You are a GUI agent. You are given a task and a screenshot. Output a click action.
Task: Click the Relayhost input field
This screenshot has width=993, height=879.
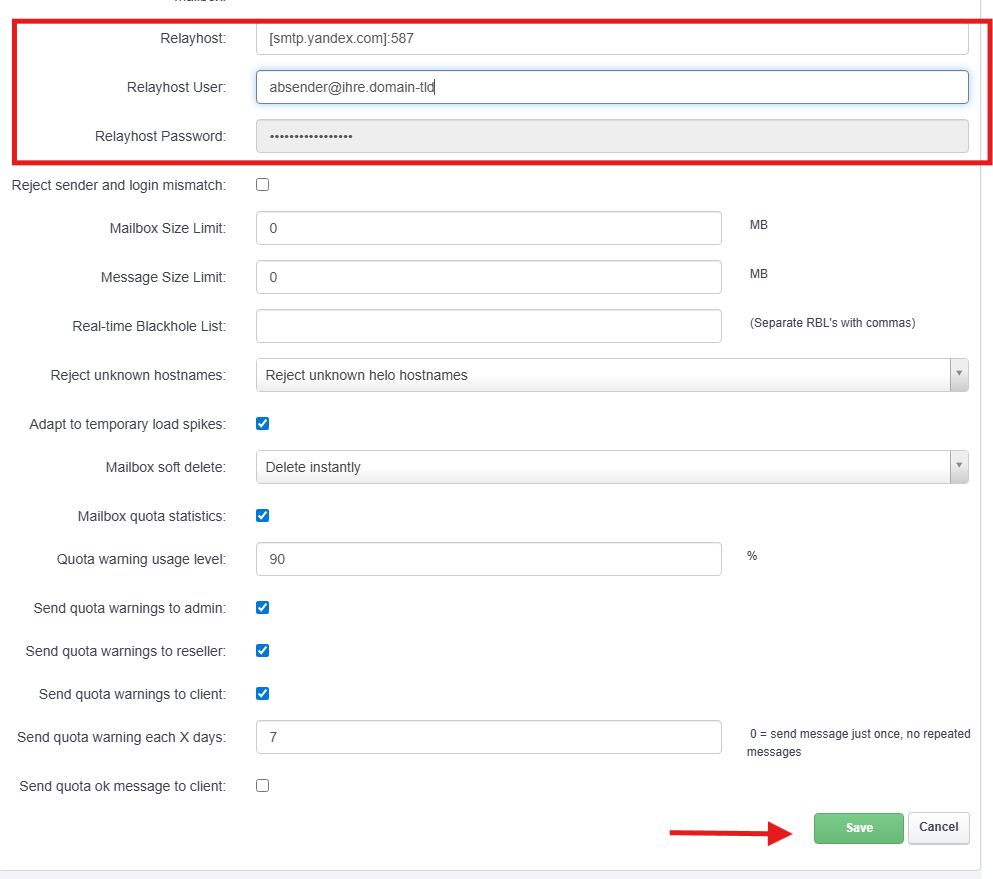click(x=611, y=39)
